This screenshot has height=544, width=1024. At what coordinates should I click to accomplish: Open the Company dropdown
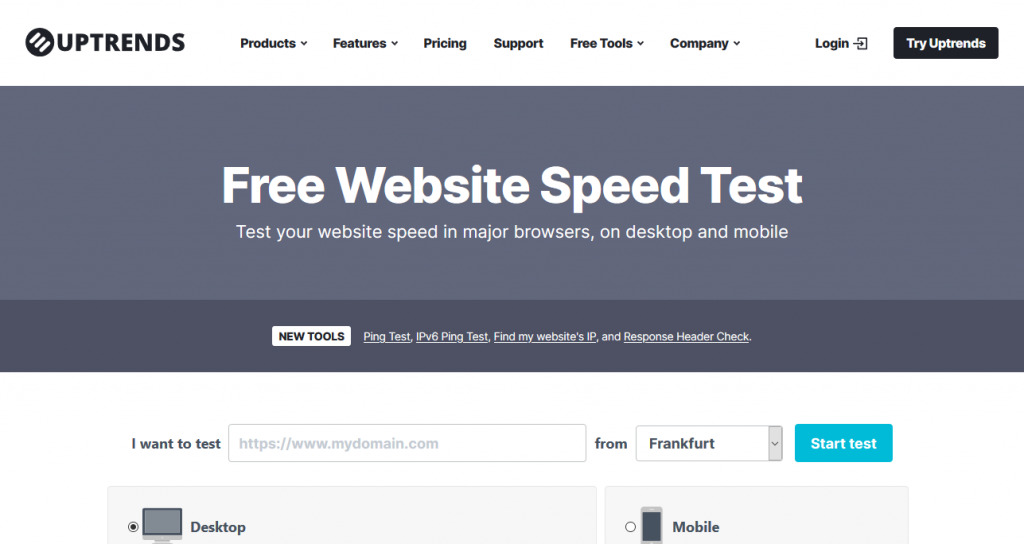(x=705, y=43)
